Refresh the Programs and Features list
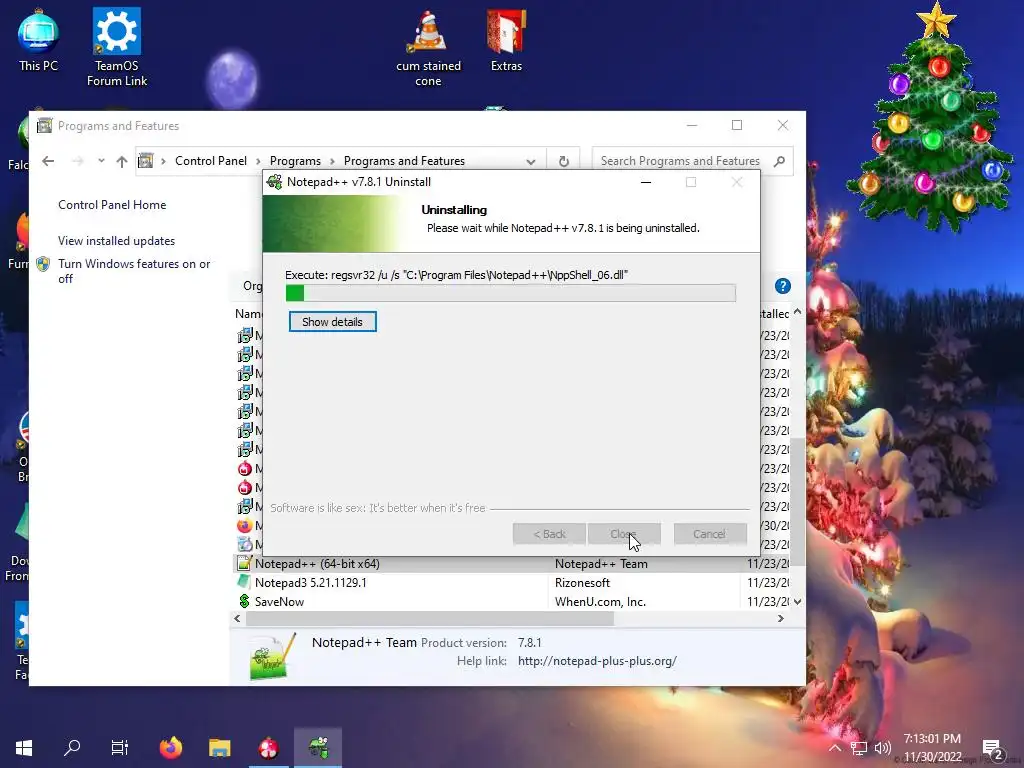The width and height of the screenshot is (1024, 768). 564,161
